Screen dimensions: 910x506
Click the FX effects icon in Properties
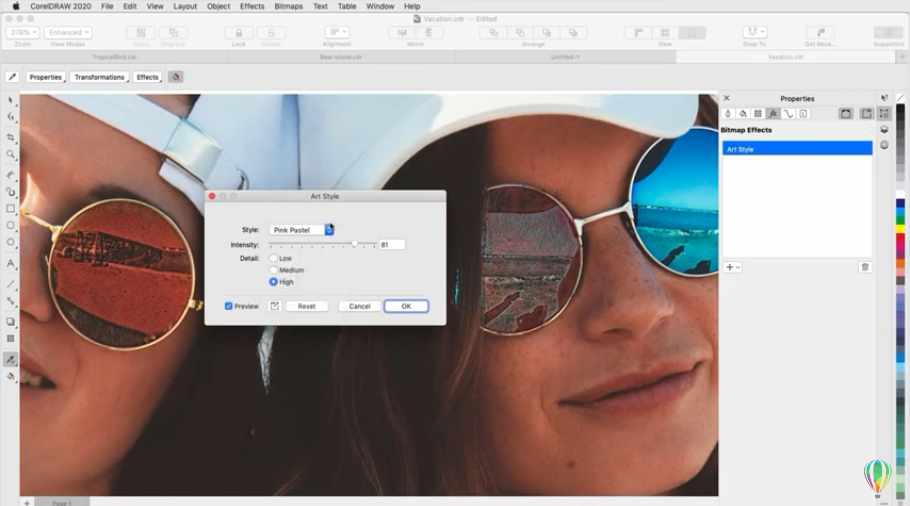point(773,114)
